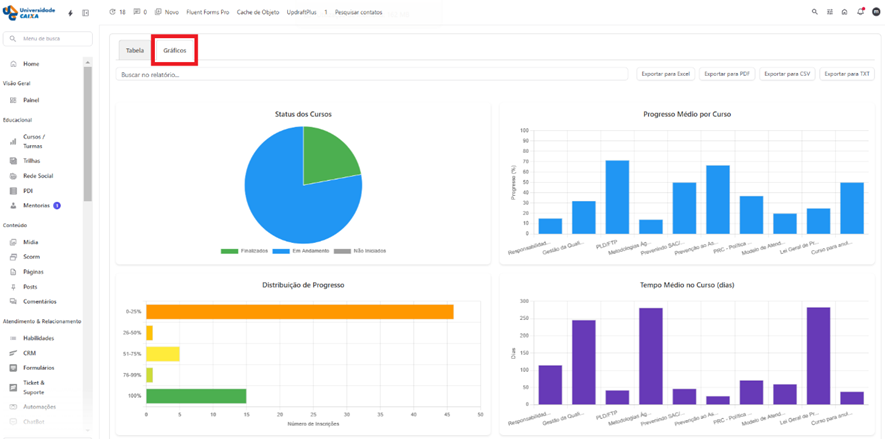Open the Fluent Forms Pro menu
885x439 pixels.
pos(208,12)
